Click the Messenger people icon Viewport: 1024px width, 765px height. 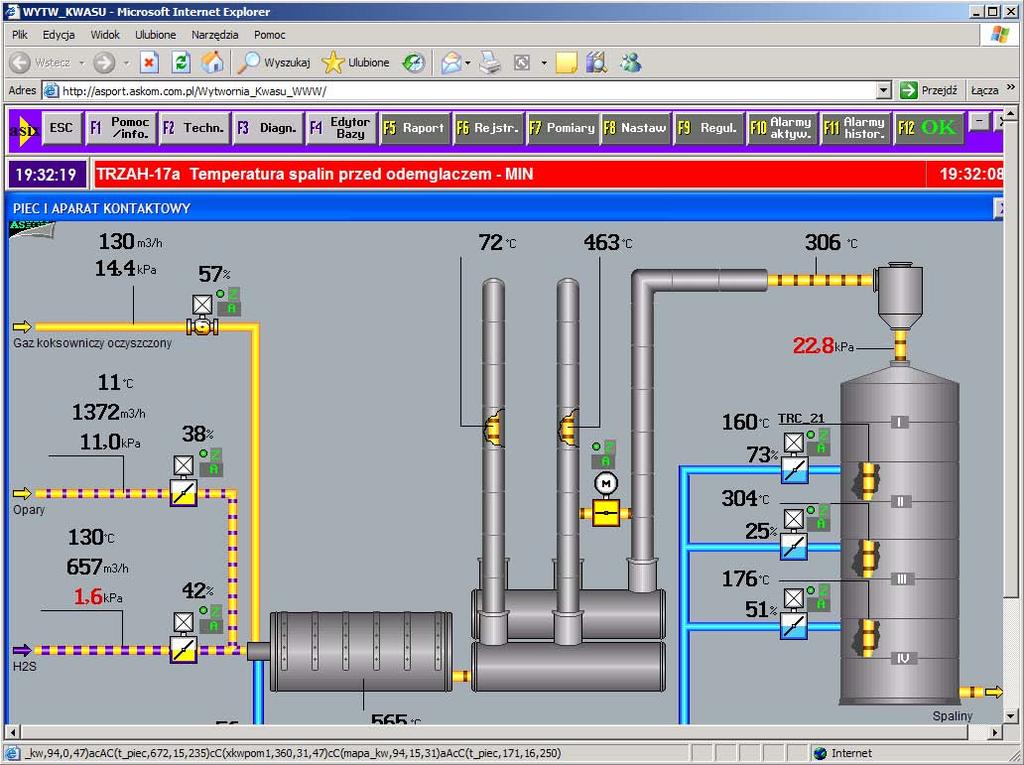click(631, 63)
